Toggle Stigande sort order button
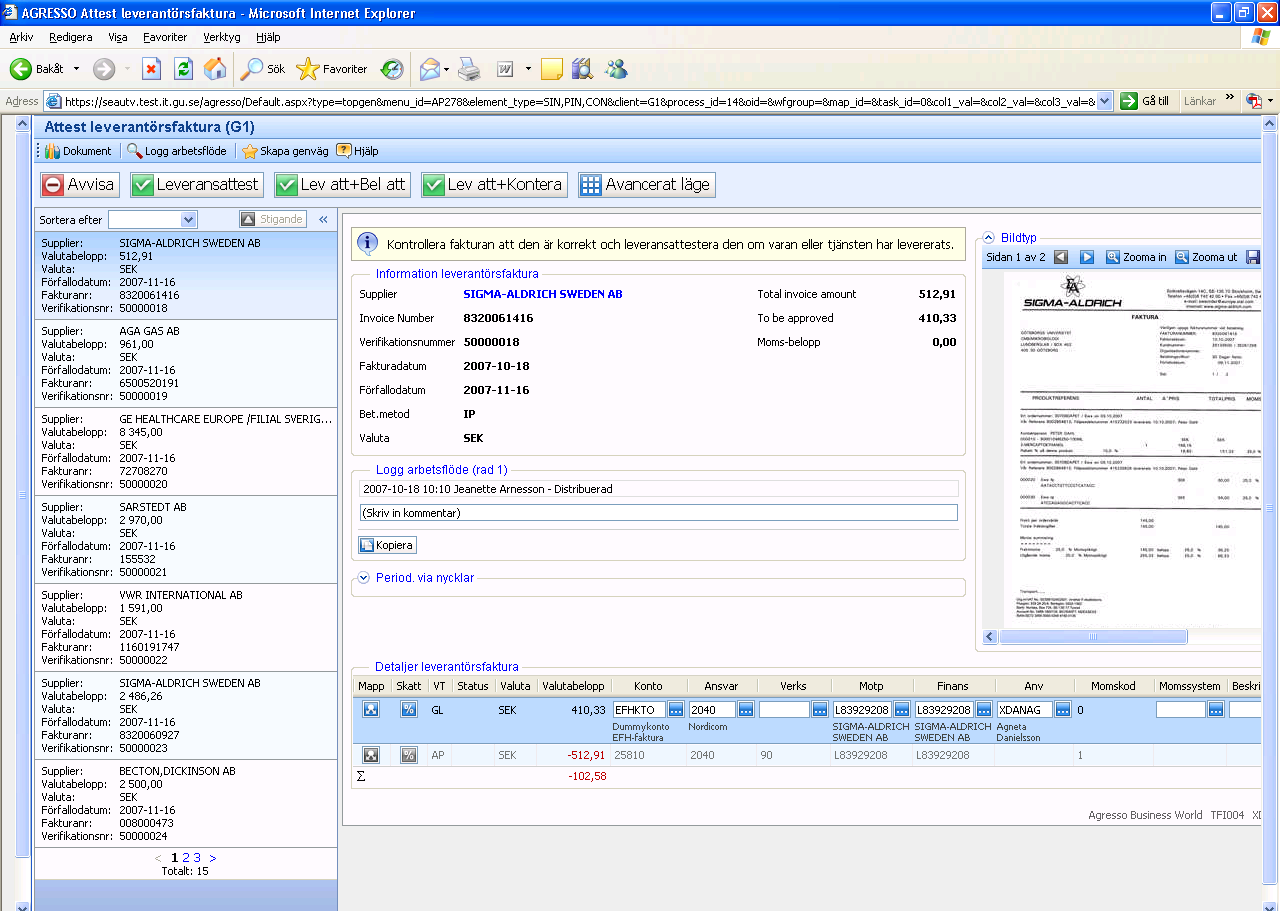The image size is (1280, 911). pyautogui.click(x=272, y=219)
